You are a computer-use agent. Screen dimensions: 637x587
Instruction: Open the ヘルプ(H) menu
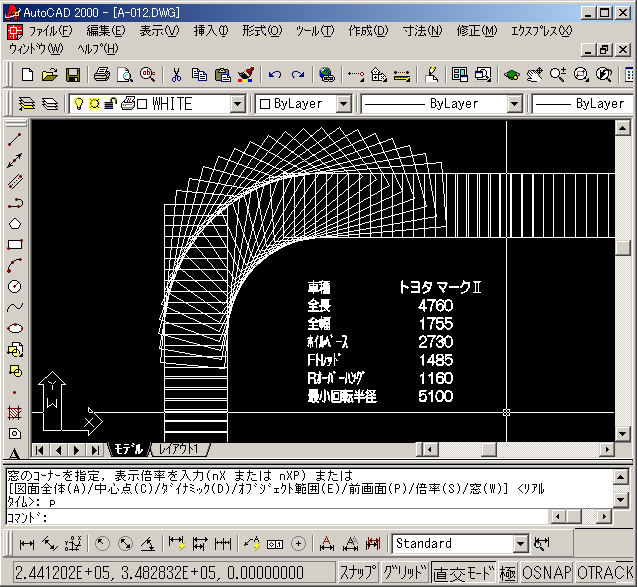(x=98, y=49)
